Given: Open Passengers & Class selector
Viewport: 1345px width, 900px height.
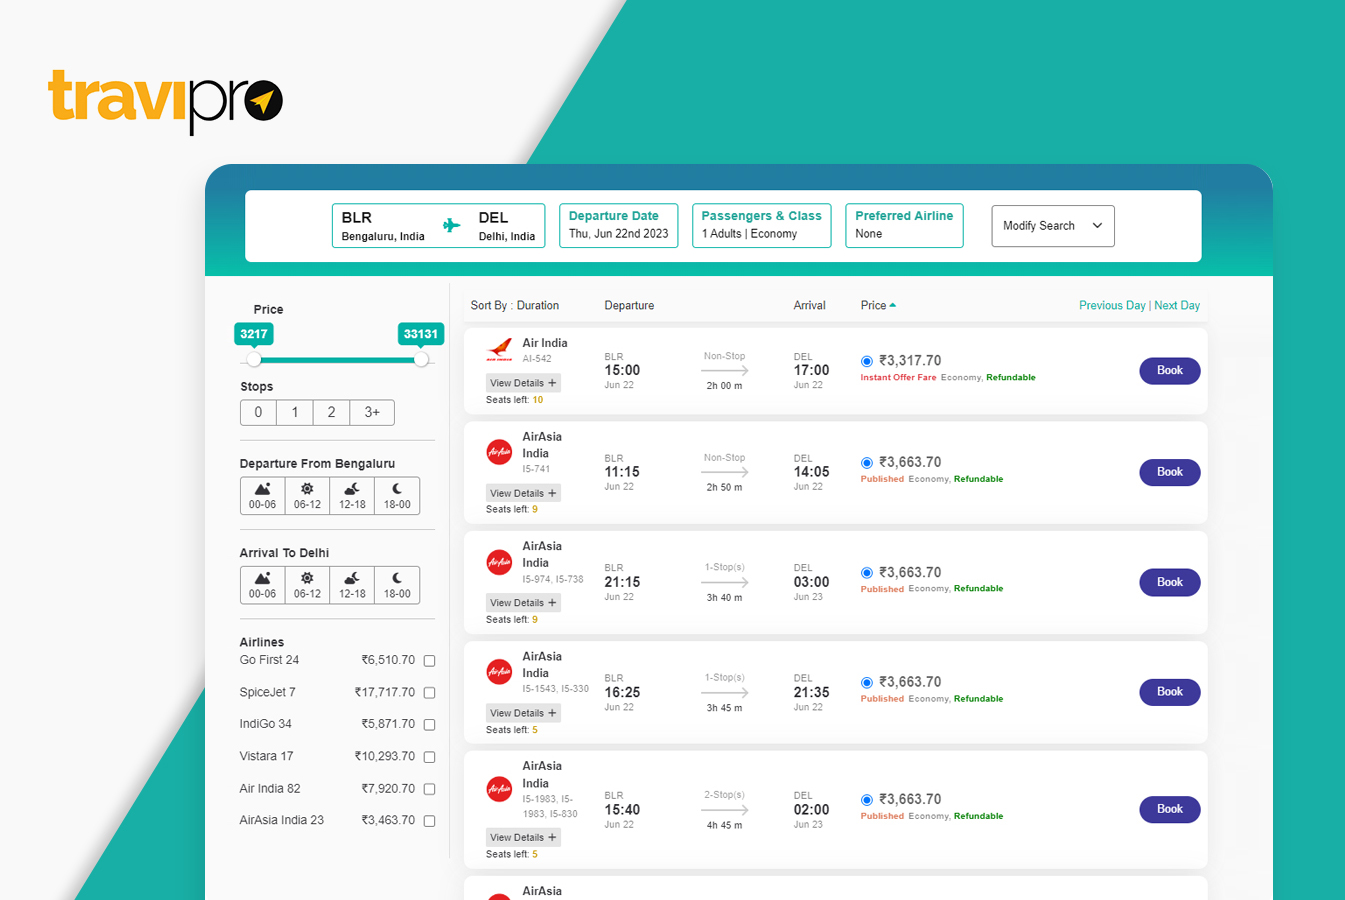Looking at the screenshot, I should point(762,225).
